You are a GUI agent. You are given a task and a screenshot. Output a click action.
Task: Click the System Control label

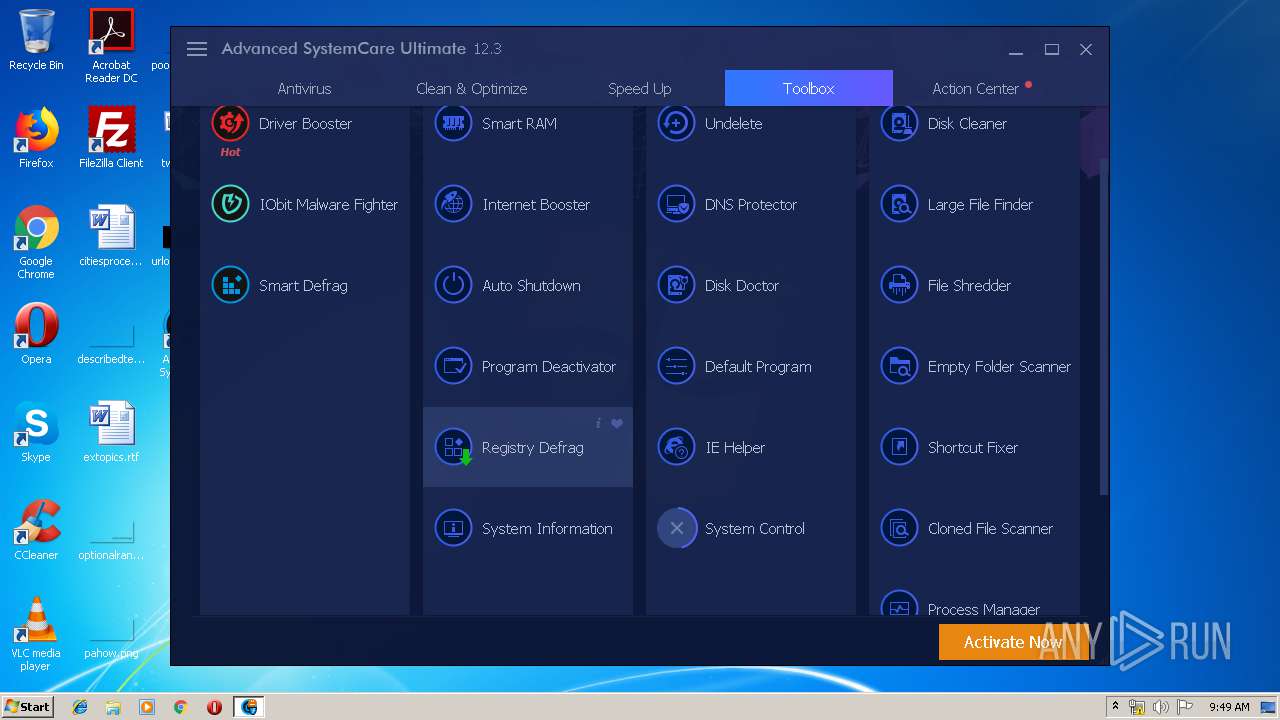coord(754,528)
